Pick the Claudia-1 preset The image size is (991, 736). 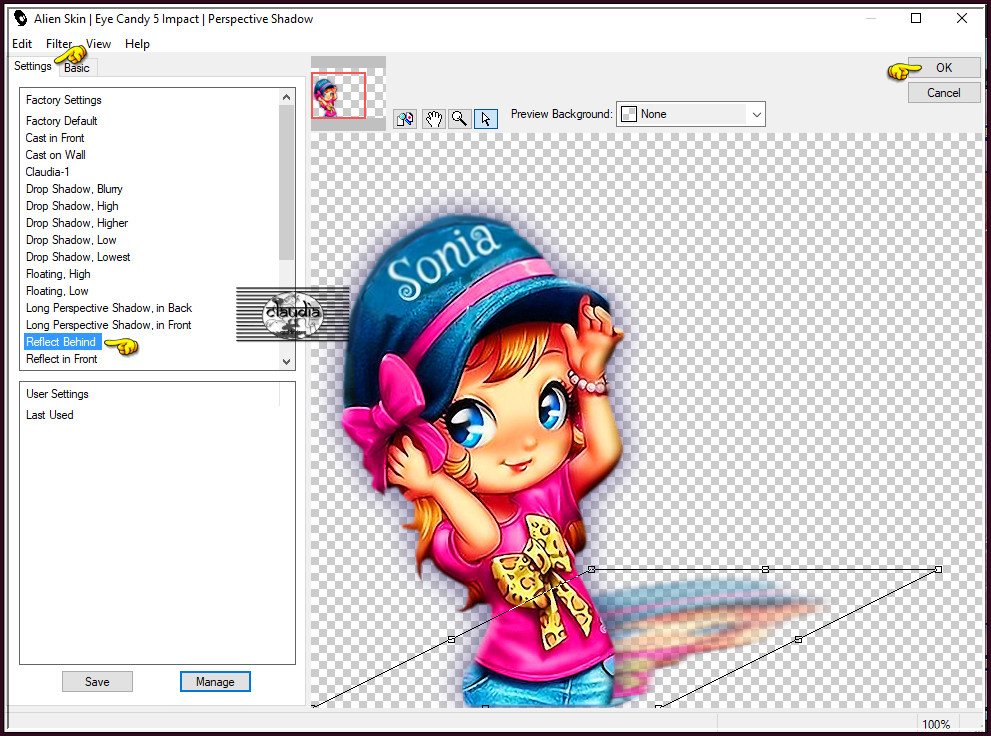(x=48, y=172)
